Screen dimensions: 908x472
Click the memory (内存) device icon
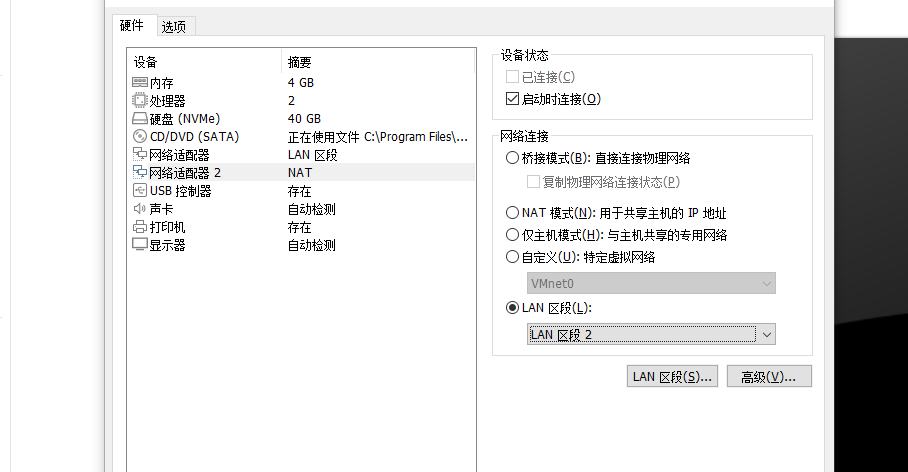[140, 83]
